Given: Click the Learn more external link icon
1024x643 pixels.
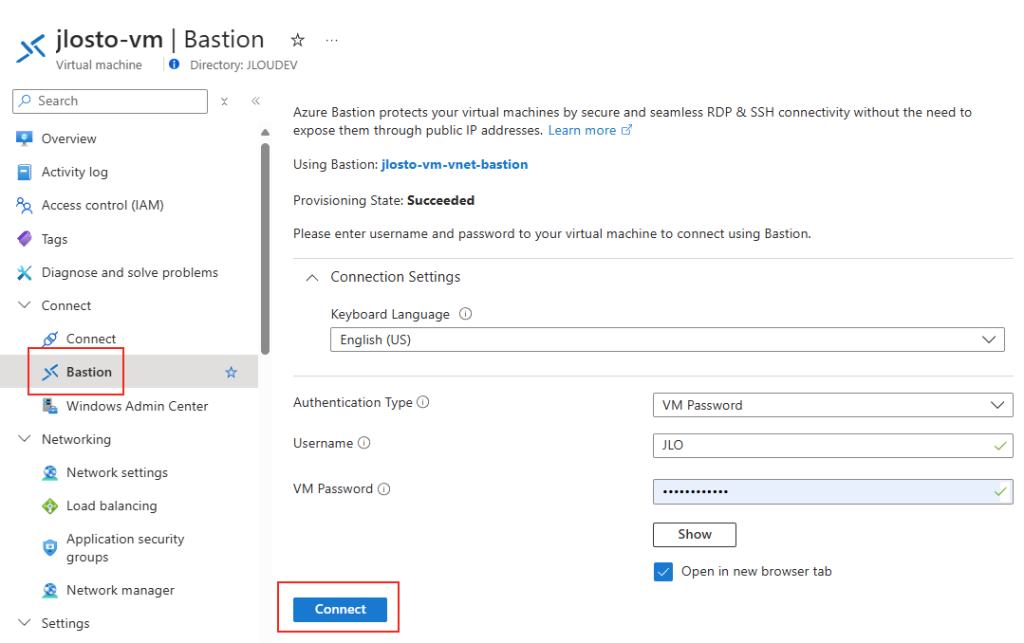Looking at the screenshot, I should click(x=626, y=130).
